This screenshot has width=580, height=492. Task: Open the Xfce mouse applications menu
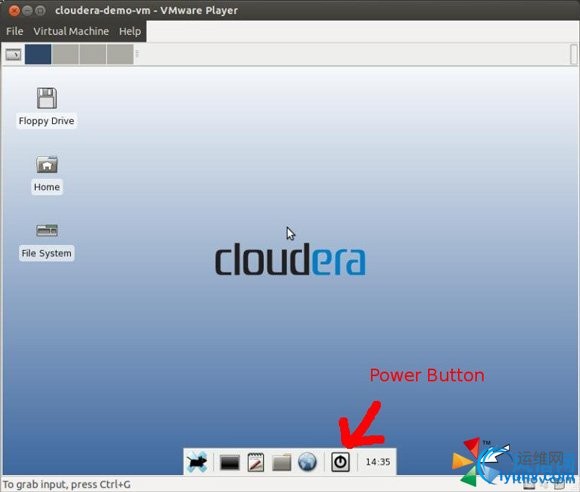[197, 462]
